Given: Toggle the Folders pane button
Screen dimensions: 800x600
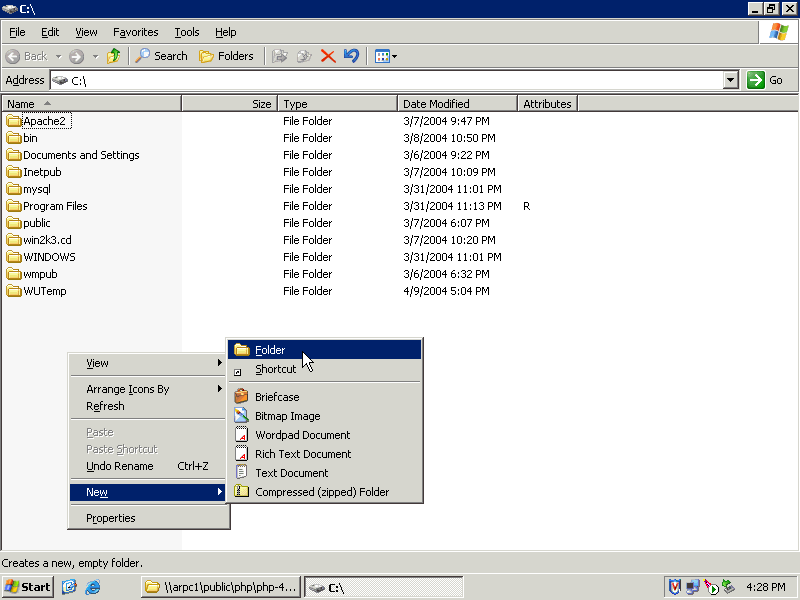Looking at the screenshot, I should pyautogui.click(x=226, y=56).
